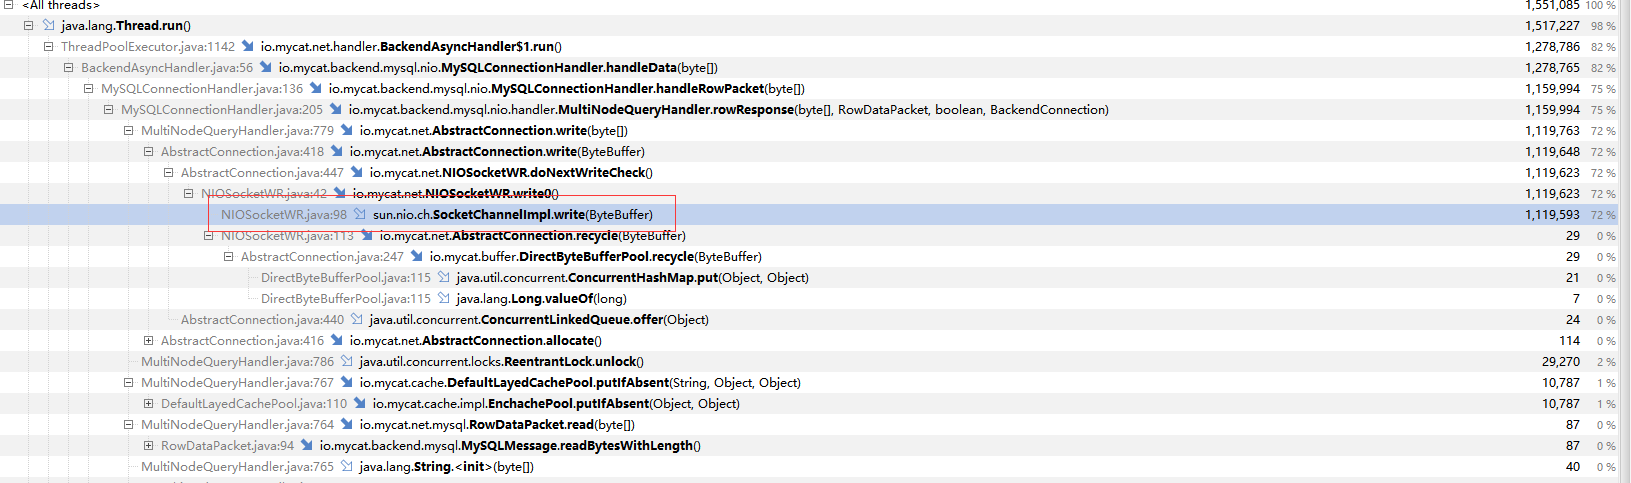Viewport: 1631px width, 483px height.
Task: Click the blue arrow icon before DefaultLayedCachePool.putIfAbsent
Action: pos(346,382)
